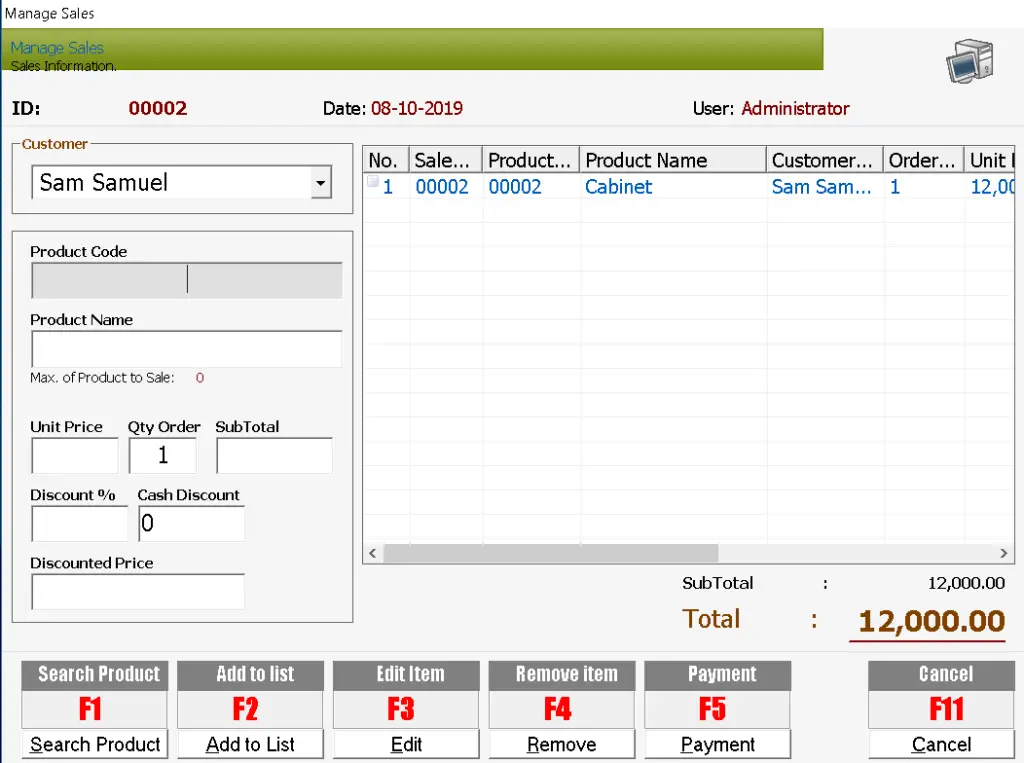Click the Discounted Price input box

tap(138, 591)
